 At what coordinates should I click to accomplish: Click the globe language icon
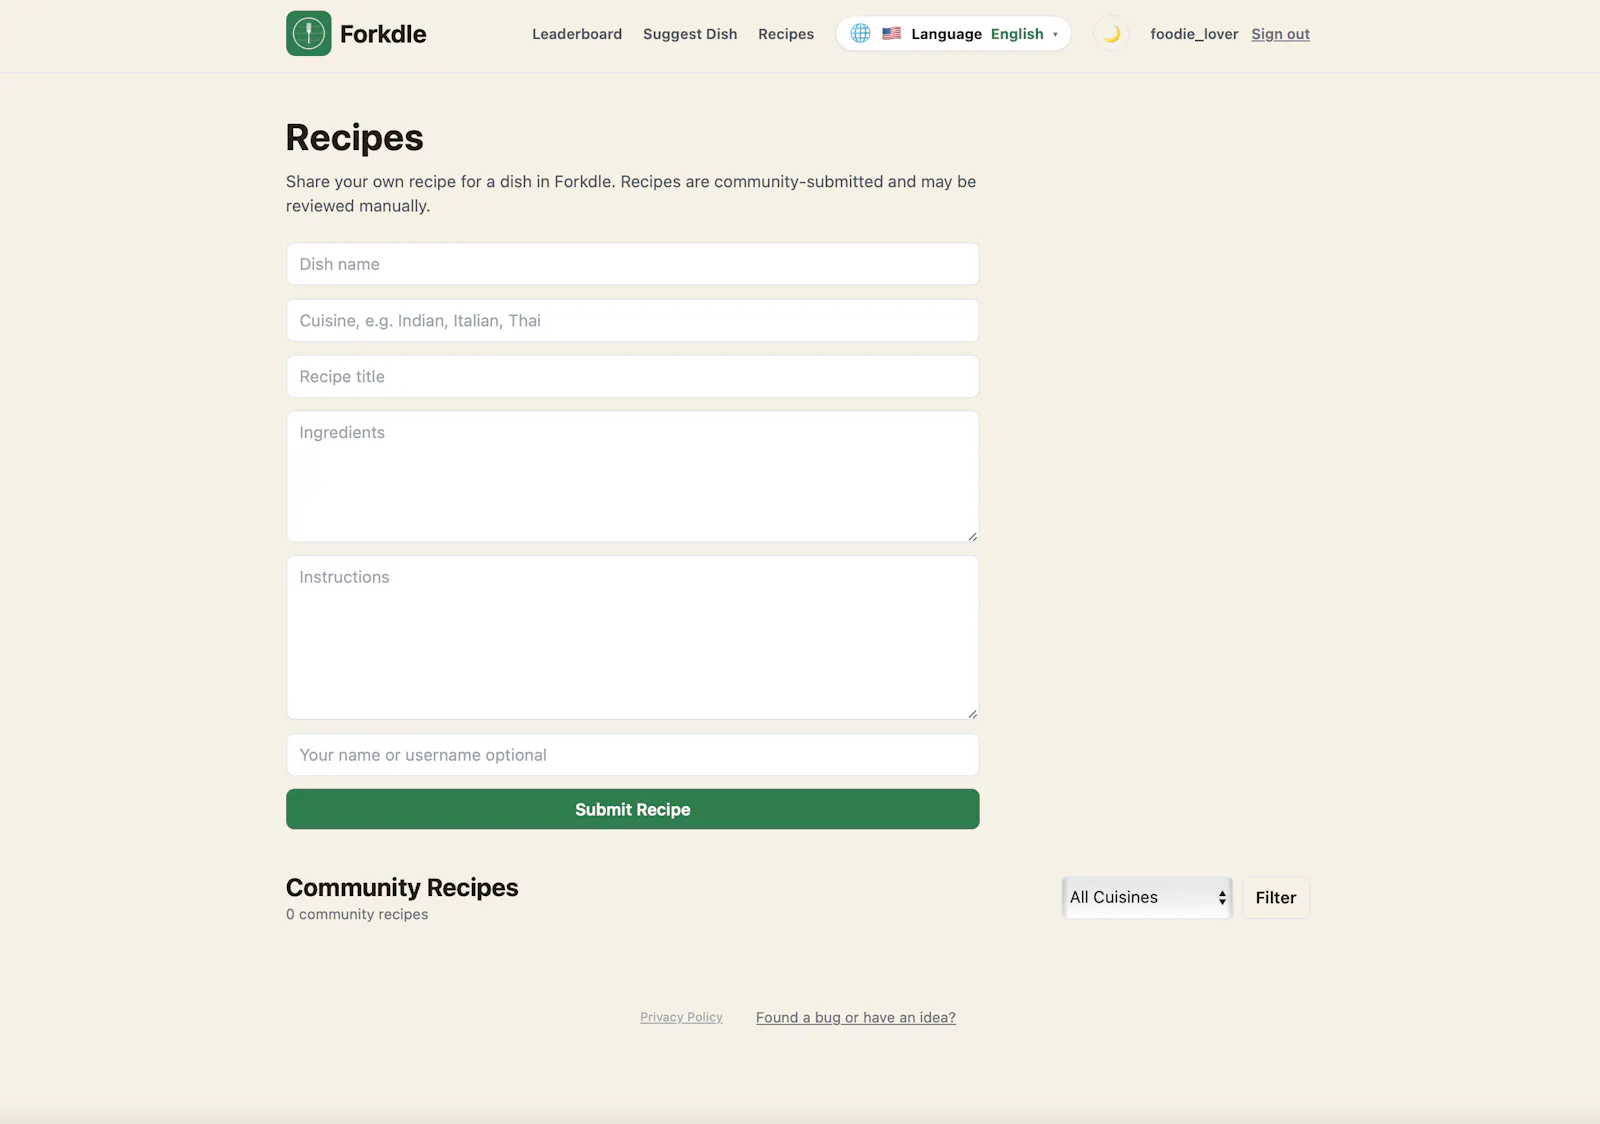coord(860,34)
